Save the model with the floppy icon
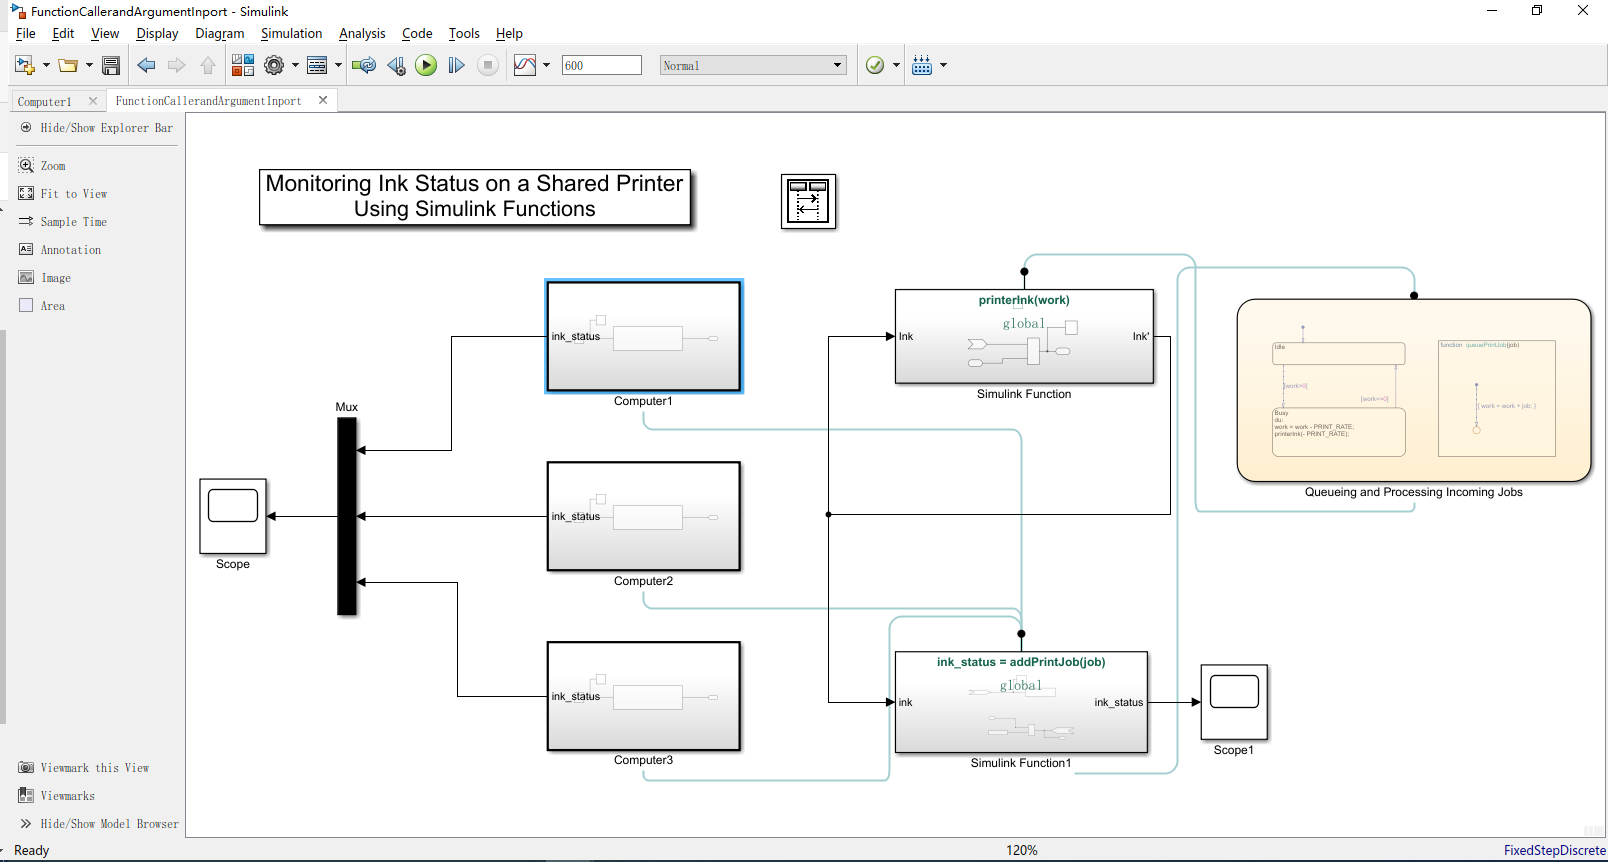This screenshot has height=862, width=1608. (111, 66)
